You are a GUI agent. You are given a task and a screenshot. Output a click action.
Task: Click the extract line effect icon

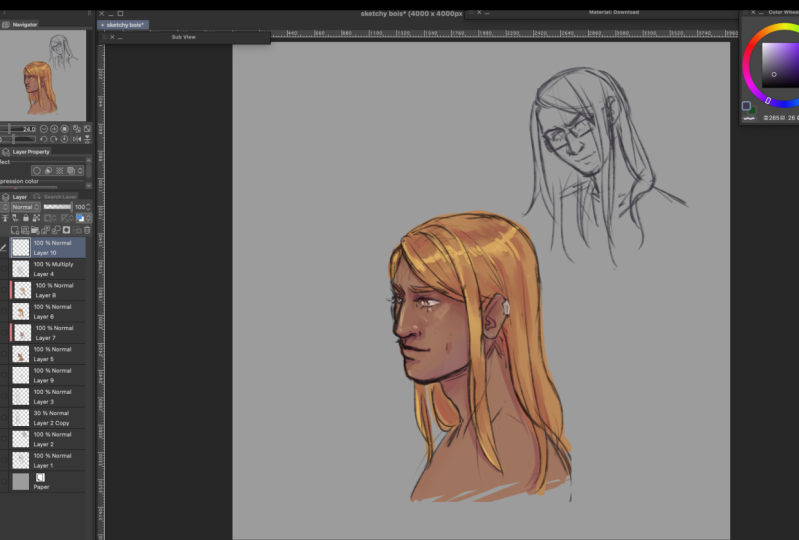pyautogui.click(x=48, y=171)
